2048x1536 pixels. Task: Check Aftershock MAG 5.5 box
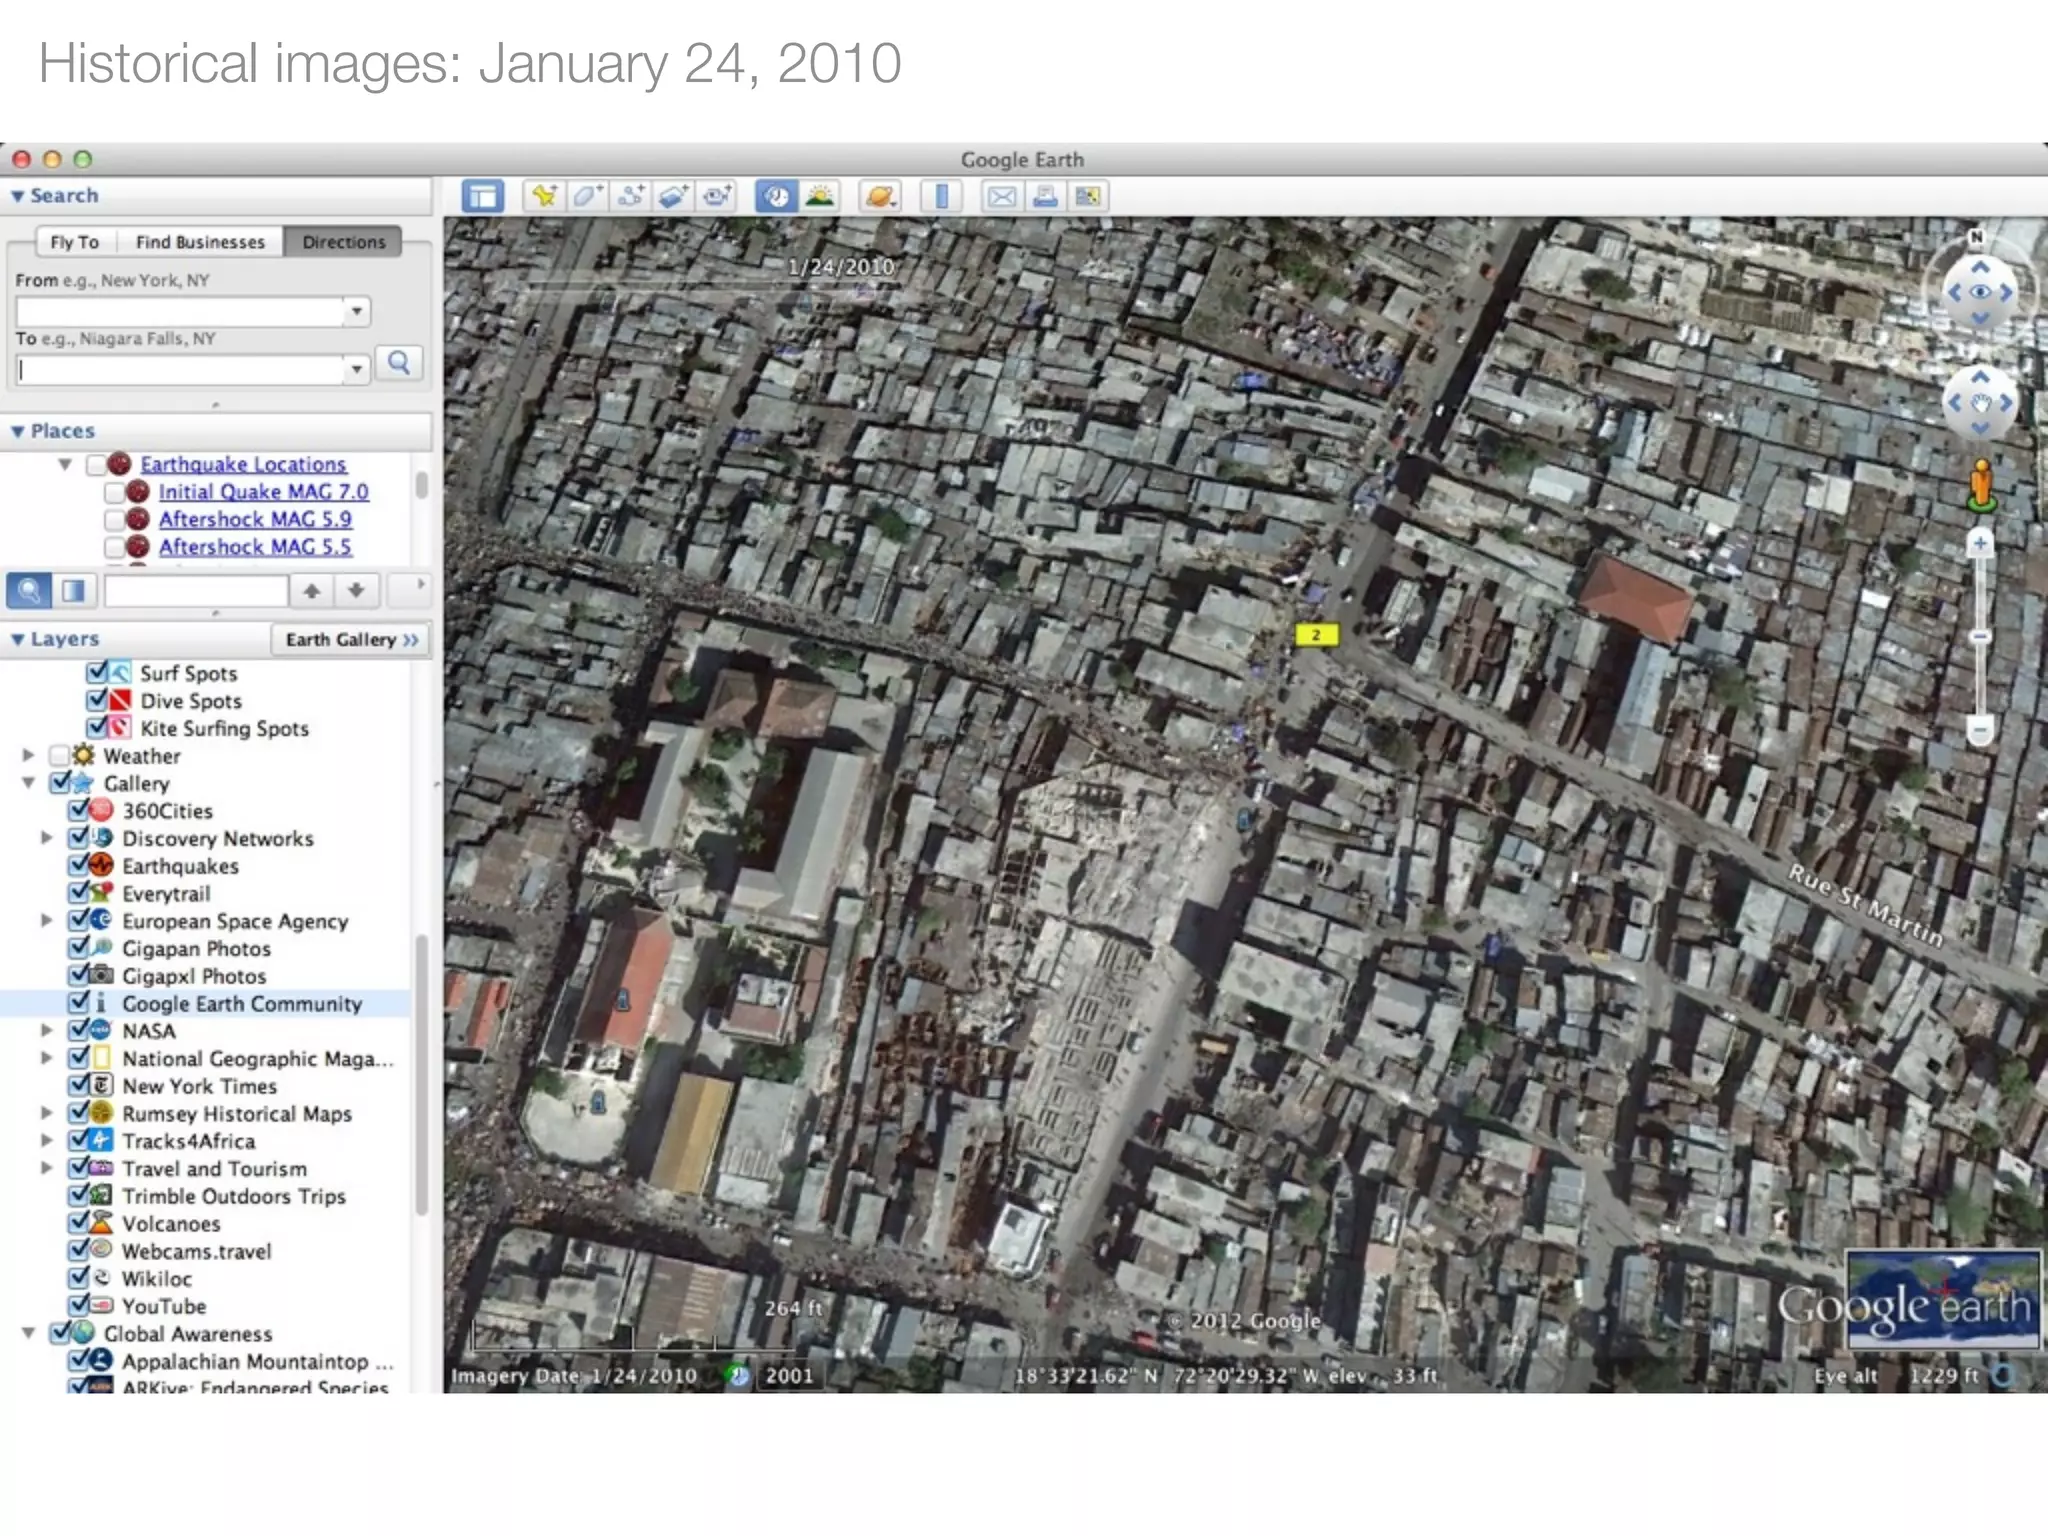tap(114, 547)
